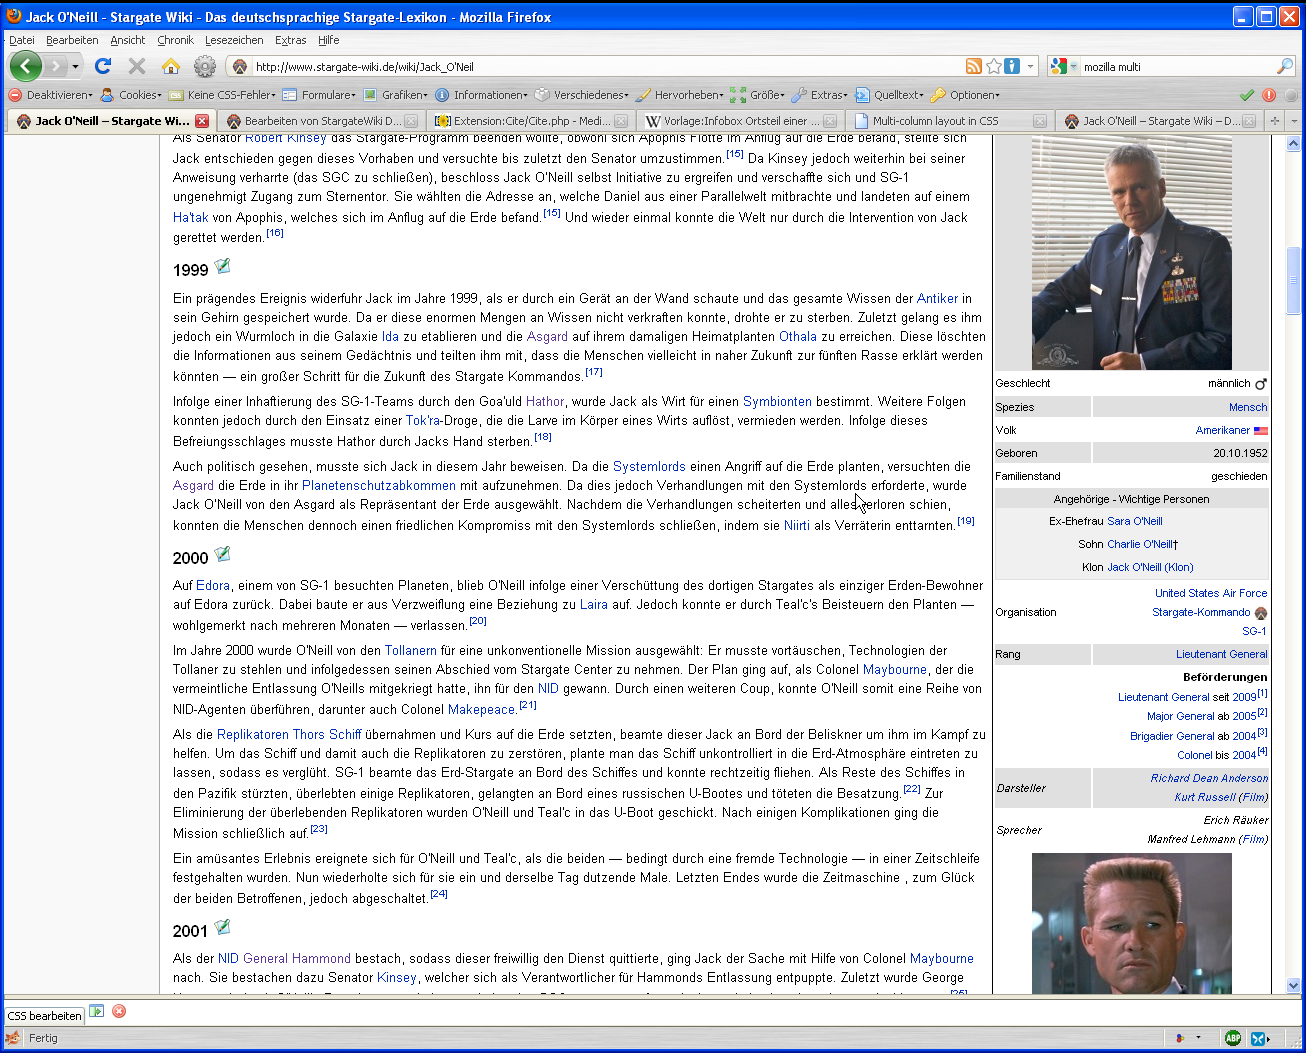Open the Lesezeichen menu
This screenshot has width=1306, height=1053.
(x=234, y=40)
